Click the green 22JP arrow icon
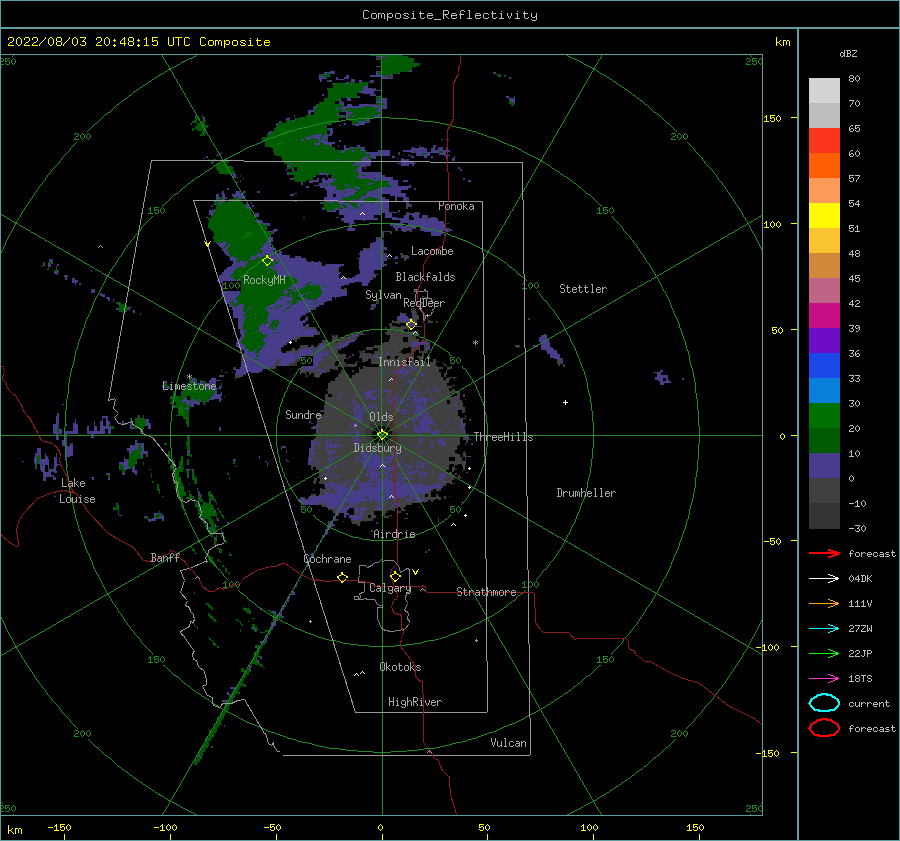 [824, 653]
